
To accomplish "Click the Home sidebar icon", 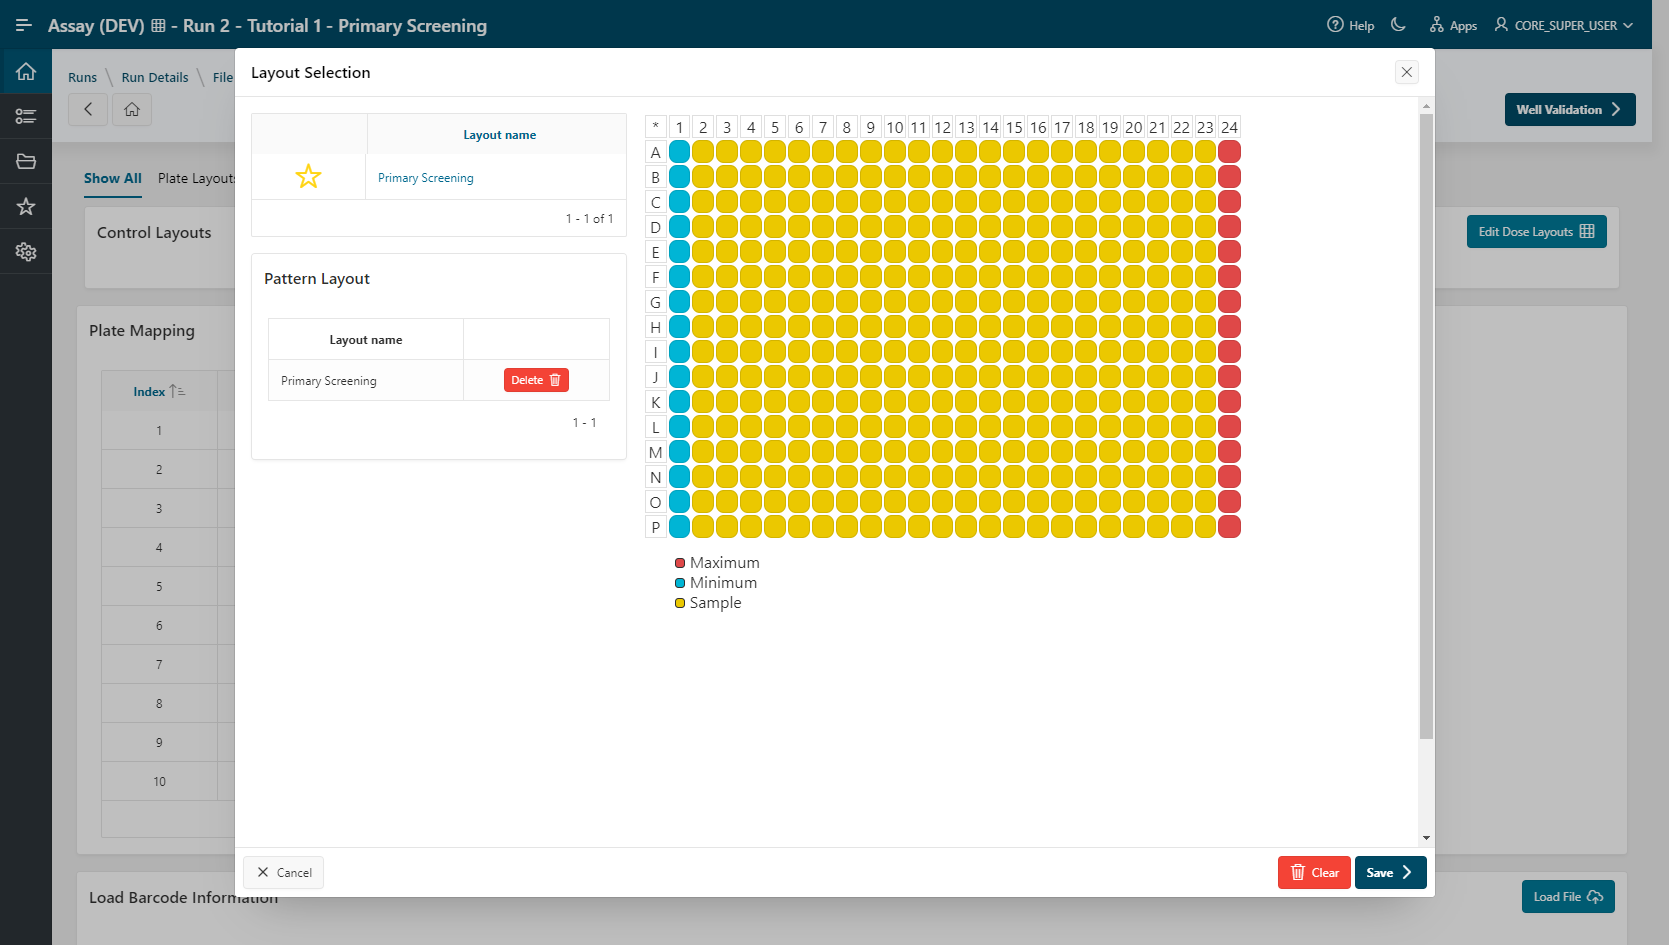I will 26,71.
